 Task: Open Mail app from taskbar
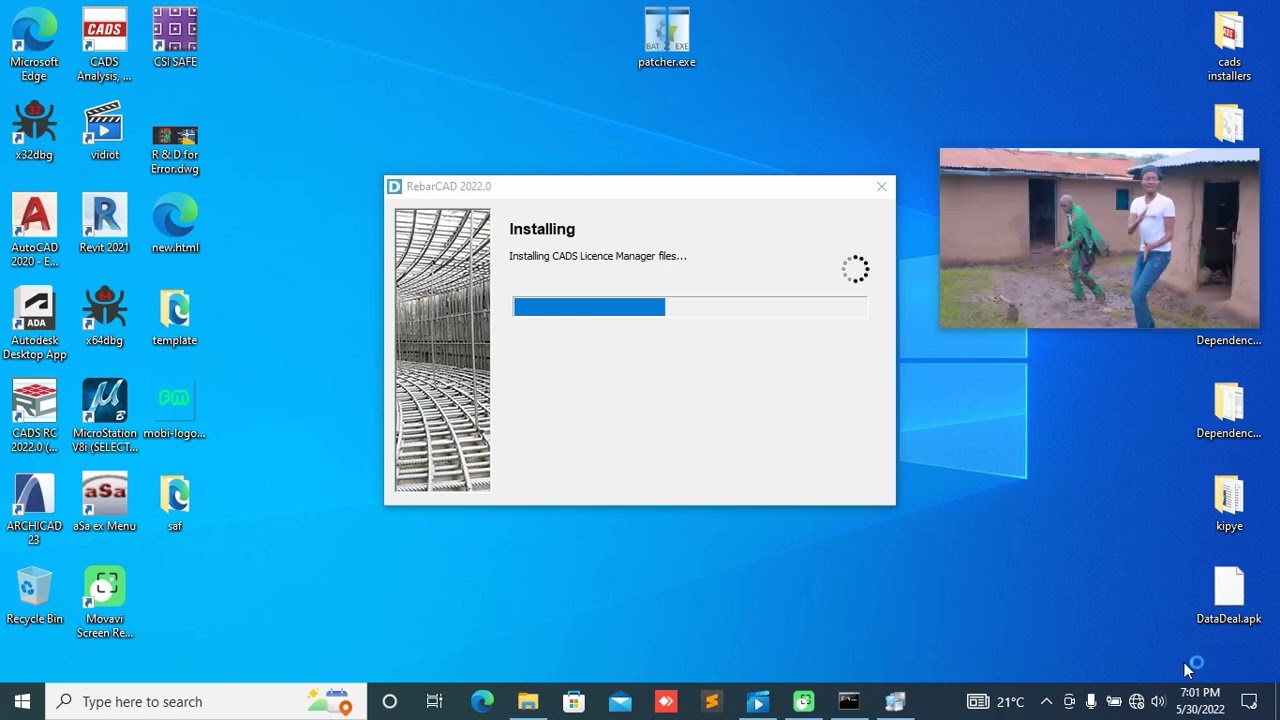pos(620,701)
